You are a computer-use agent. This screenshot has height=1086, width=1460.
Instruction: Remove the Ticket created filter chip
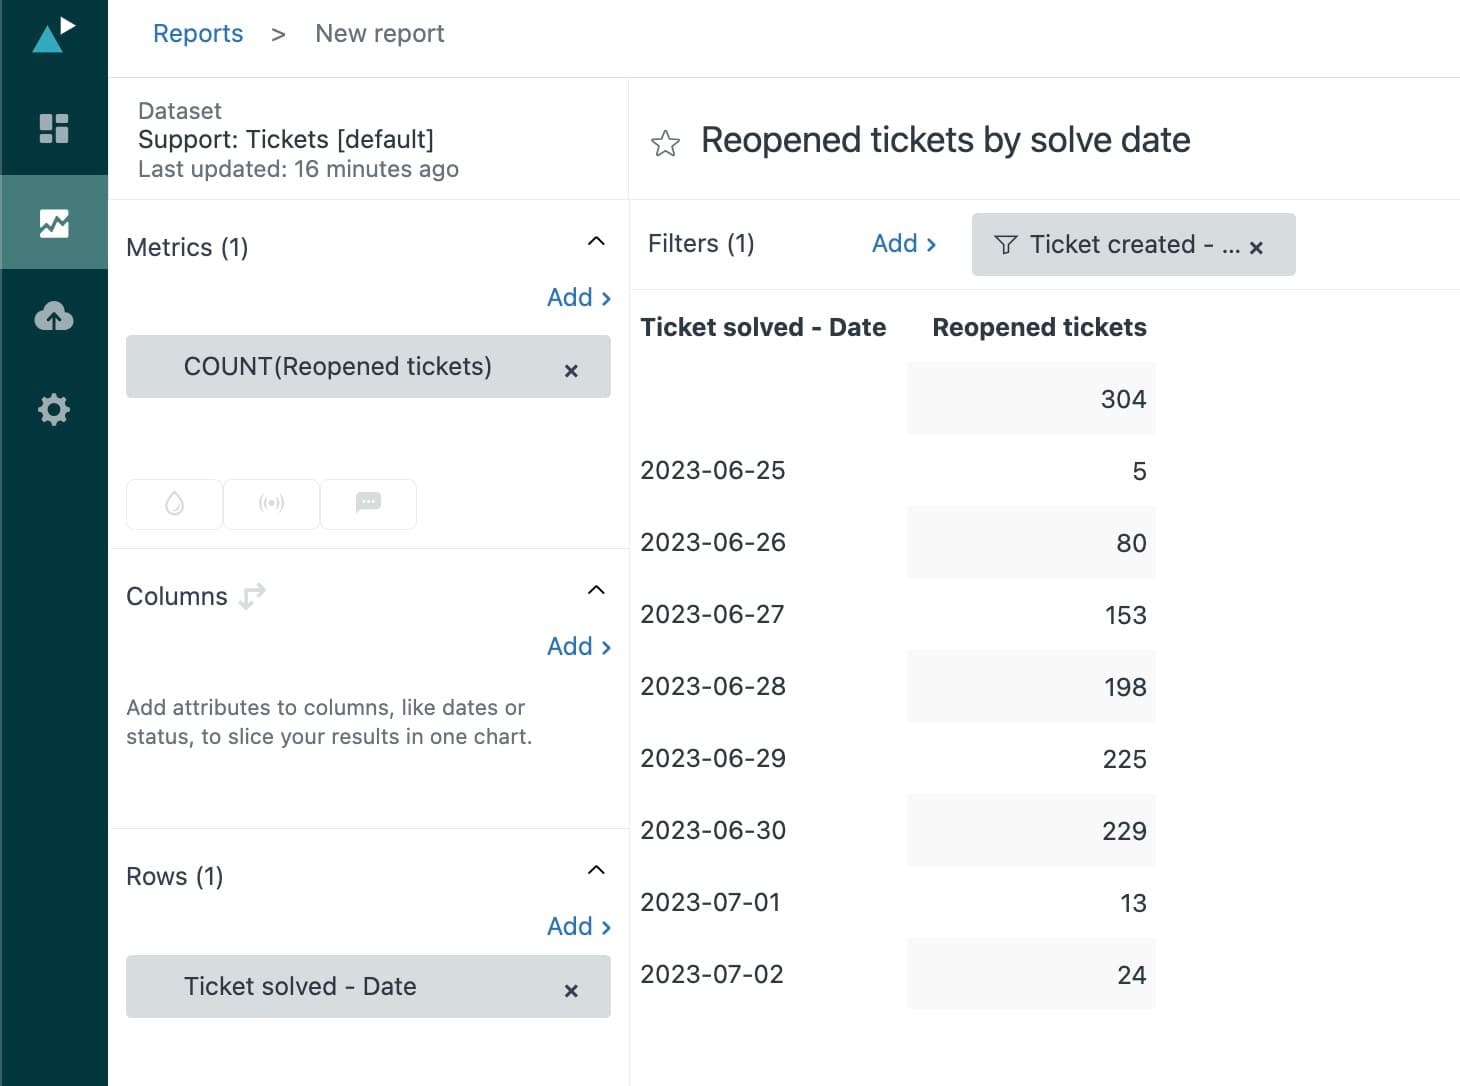[x=1257, y=246]
